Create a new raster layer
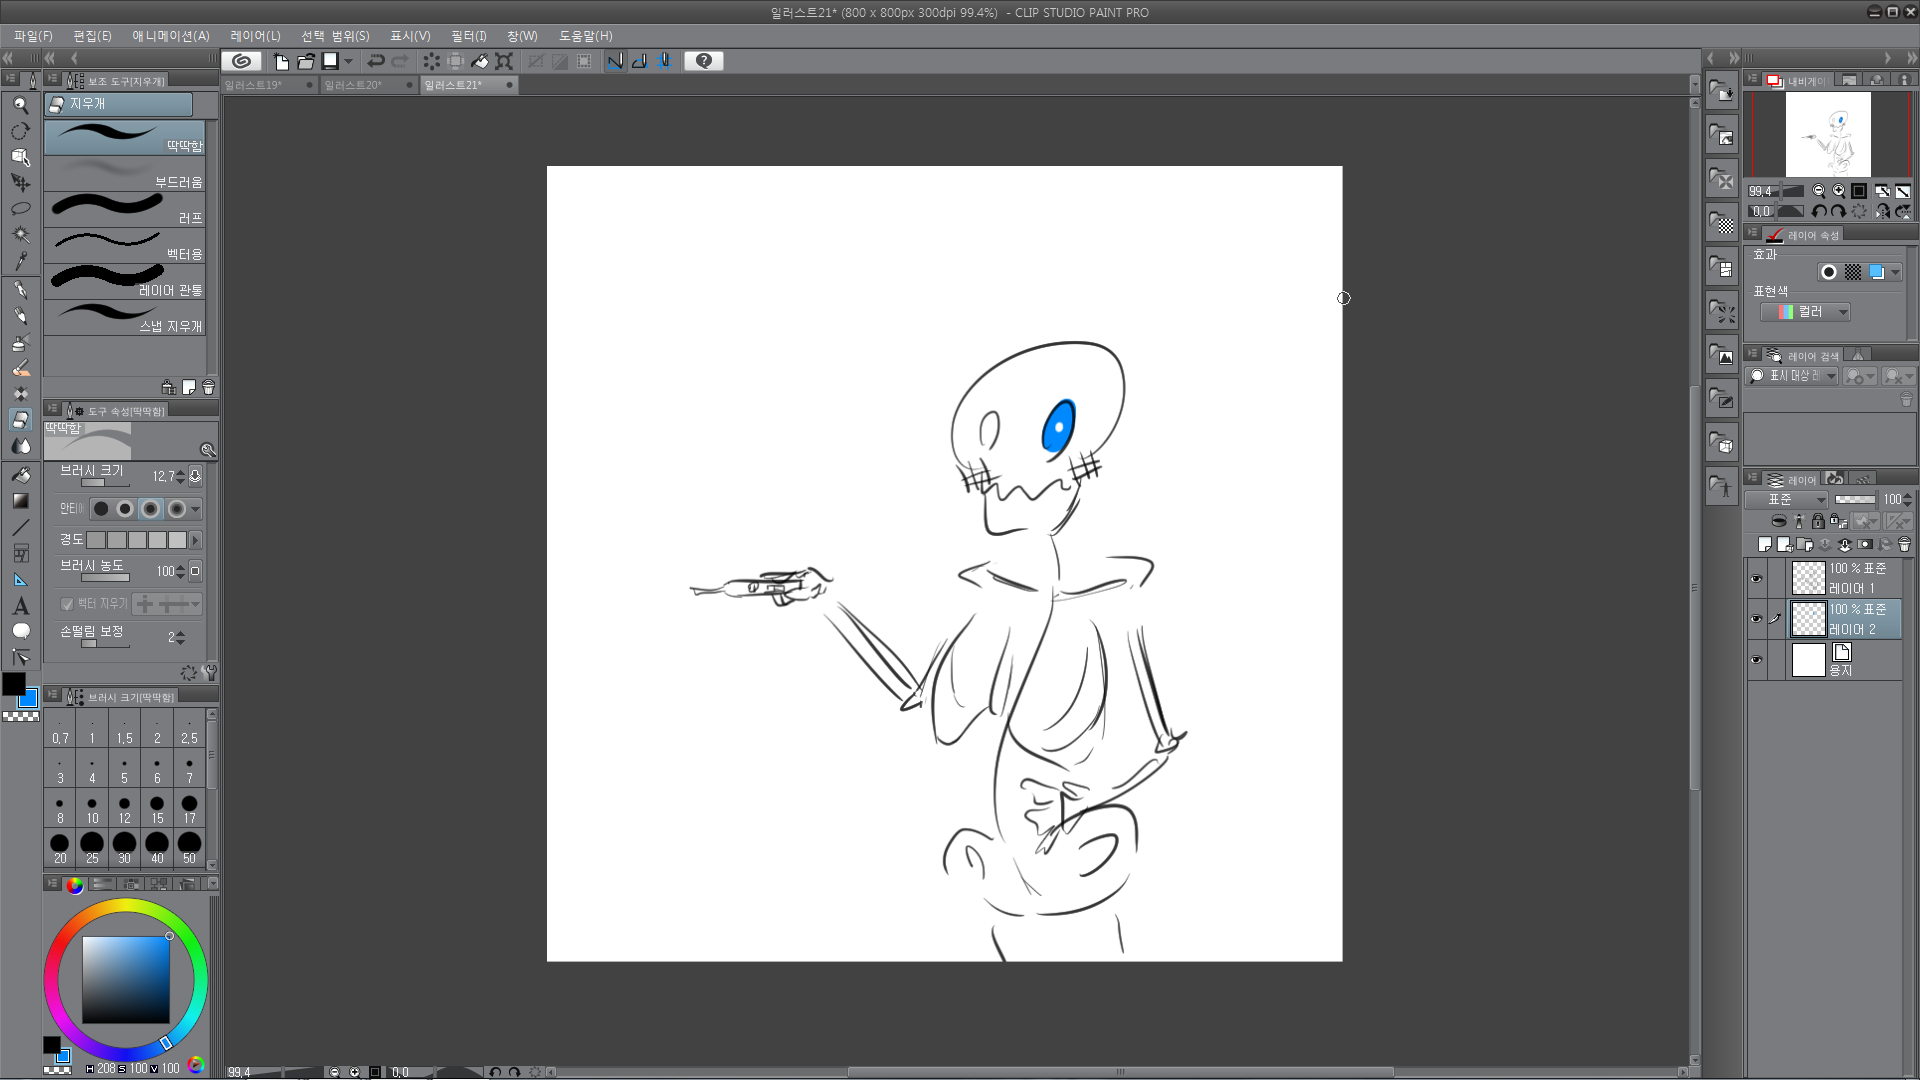 [x=1765, y=545]
